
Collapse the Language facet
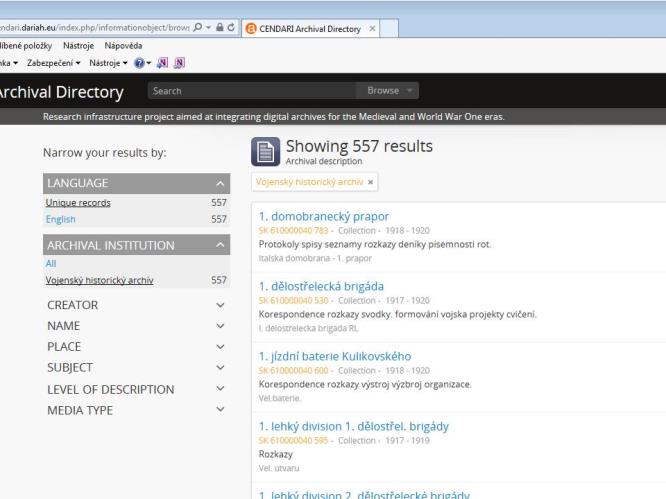point(220,184)
